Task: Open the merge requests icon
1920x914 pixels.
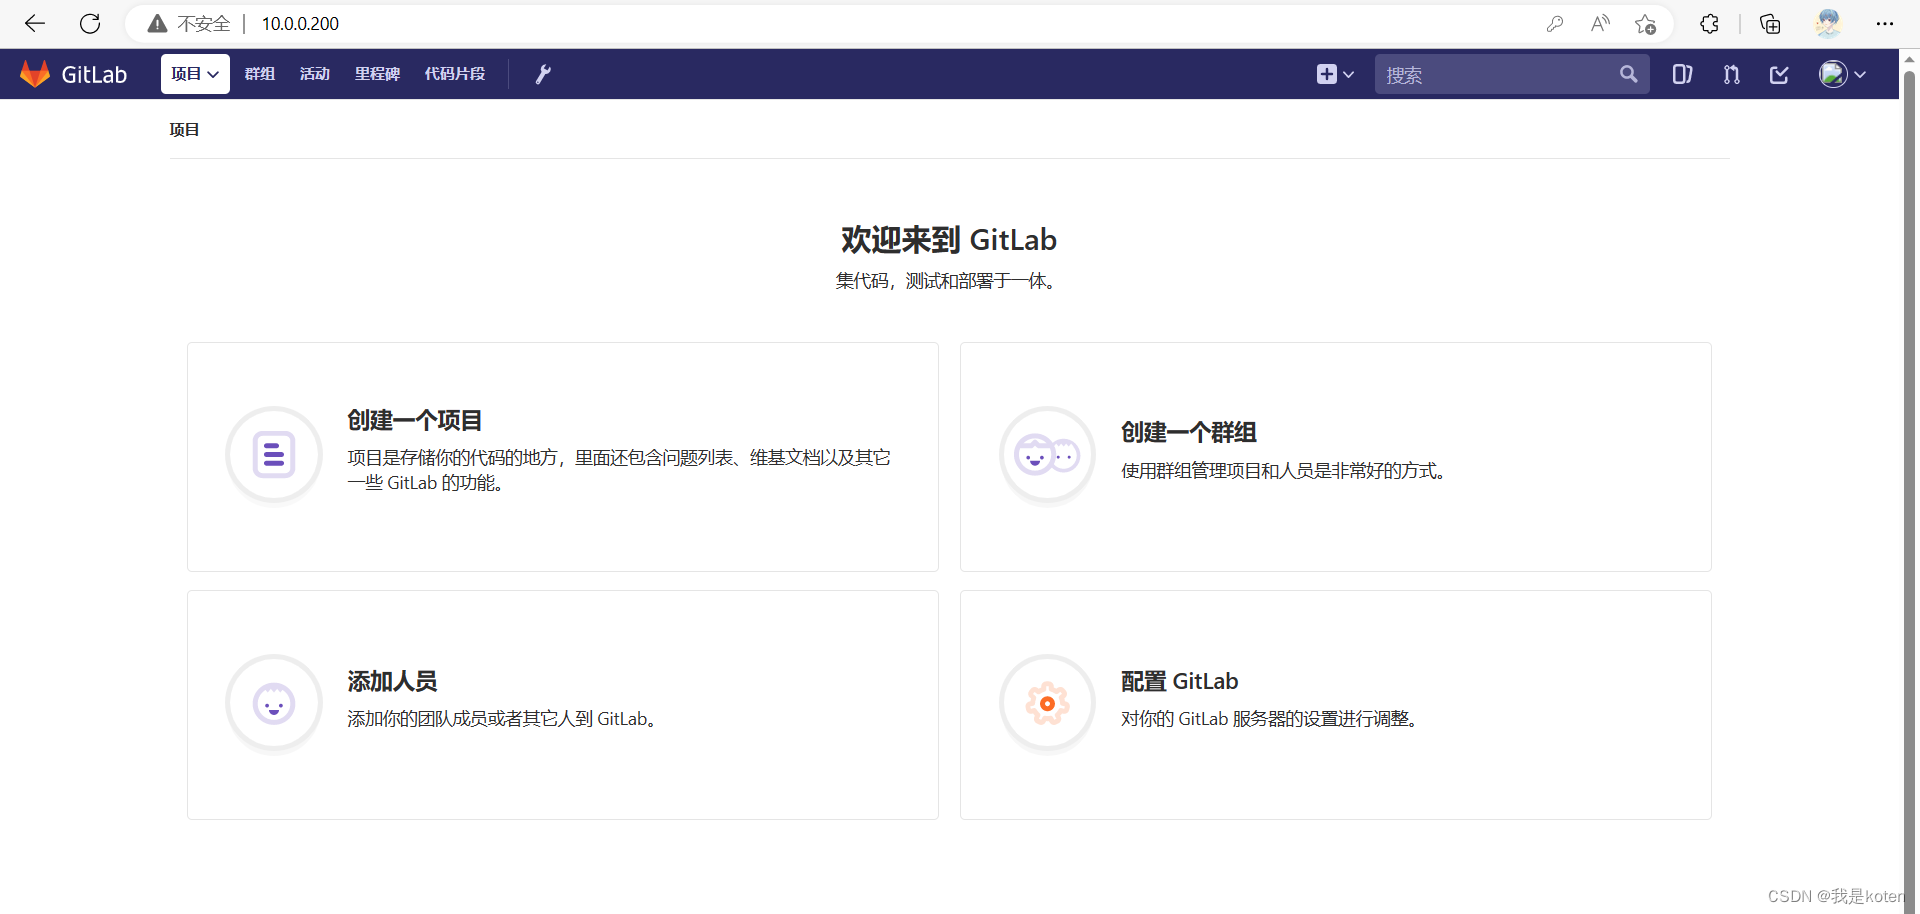Action: pyautogui.click(x=1731, y=74)
